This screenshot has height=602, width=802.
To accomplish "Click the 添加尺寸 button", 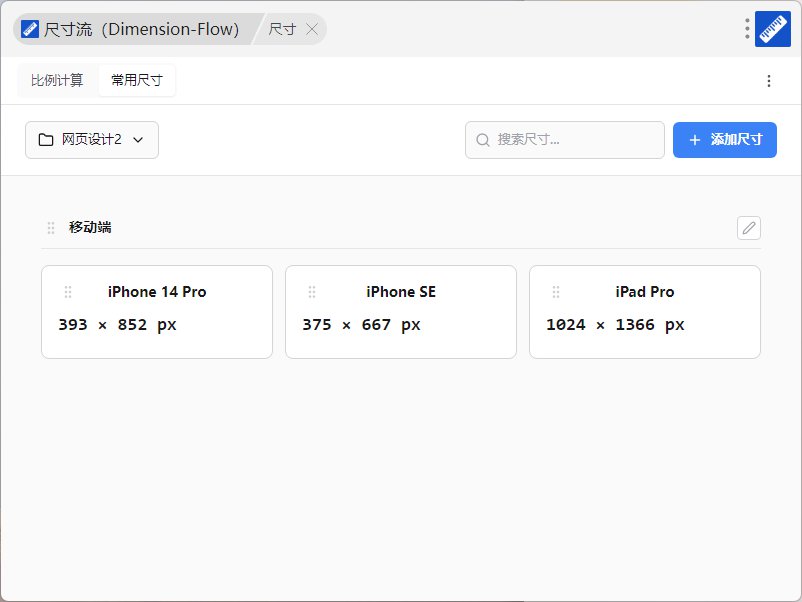I will [725, 140].
